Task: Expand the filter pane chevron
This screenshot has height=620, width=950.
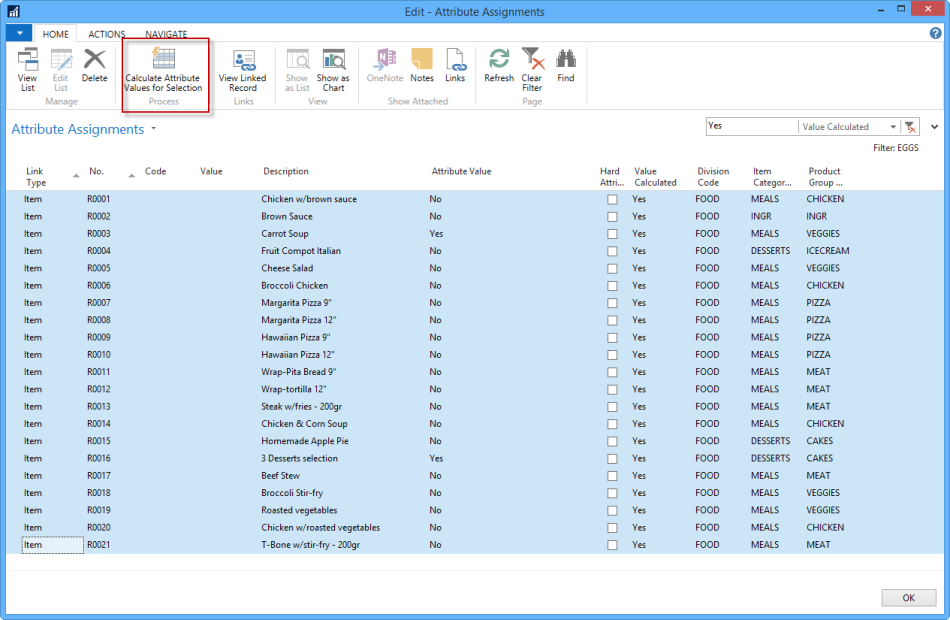Action: point(935,127)
